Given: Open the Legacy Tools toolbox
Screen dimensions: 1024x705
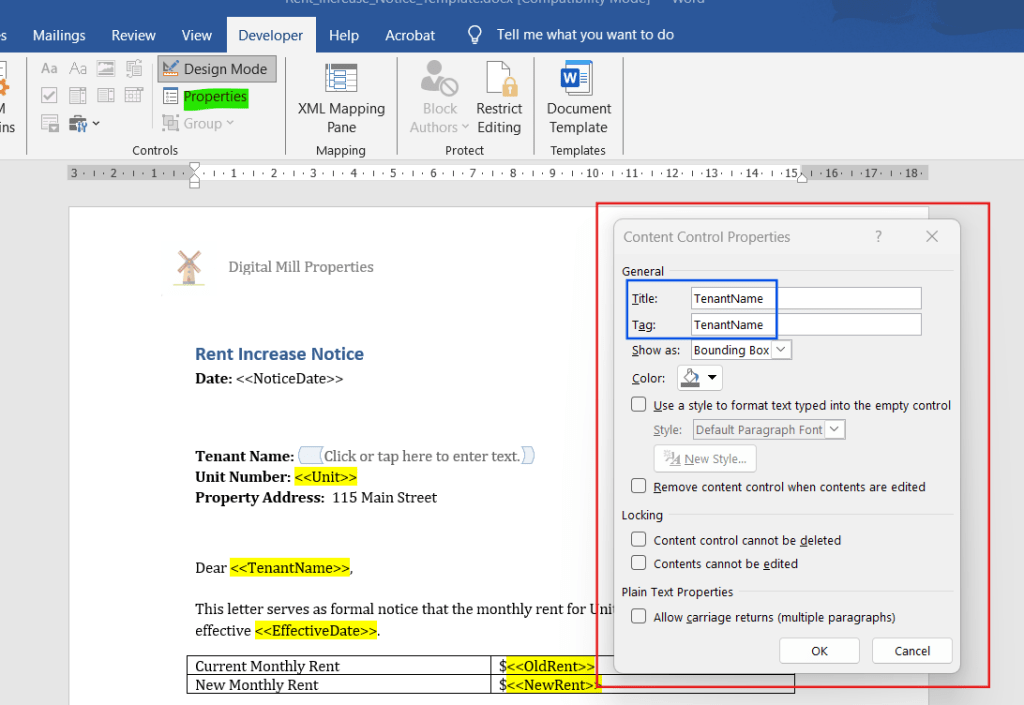Looking at the screenshot, I should (84, 123).
